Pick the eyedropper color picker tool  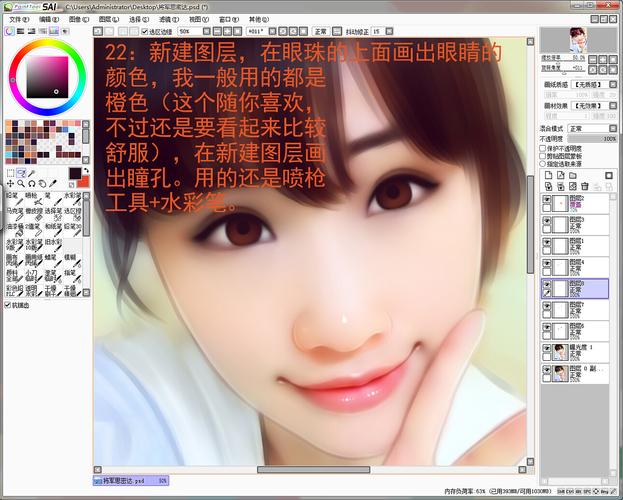54,183
